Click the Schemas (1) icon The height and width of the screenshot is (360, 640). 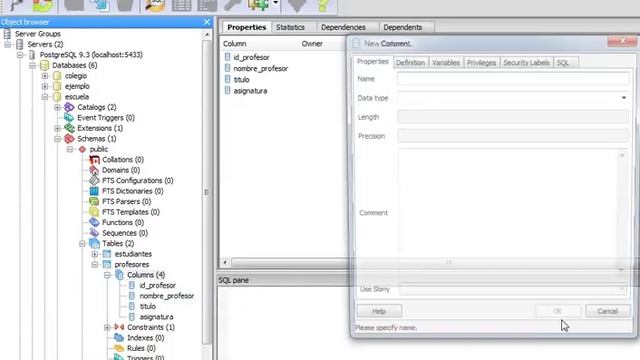tap(69, 139)
